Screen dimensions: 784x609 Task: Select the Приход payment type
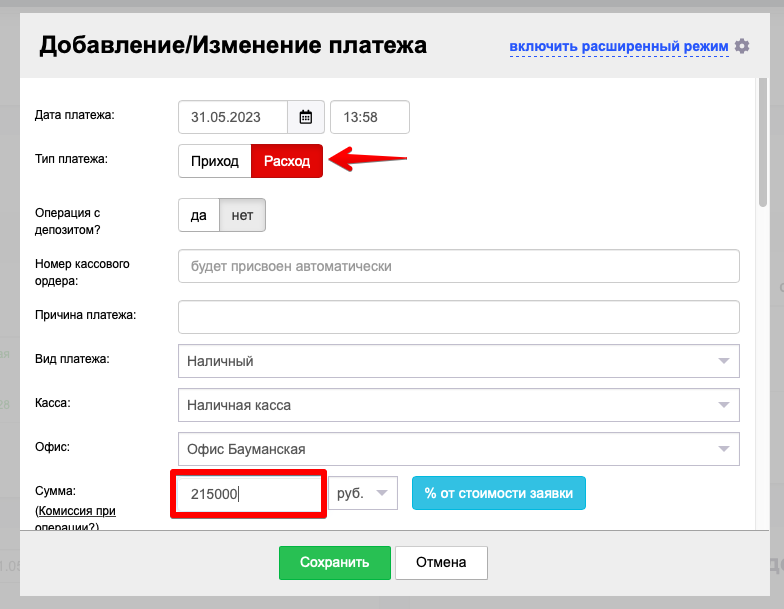click(x=214, y=161)
